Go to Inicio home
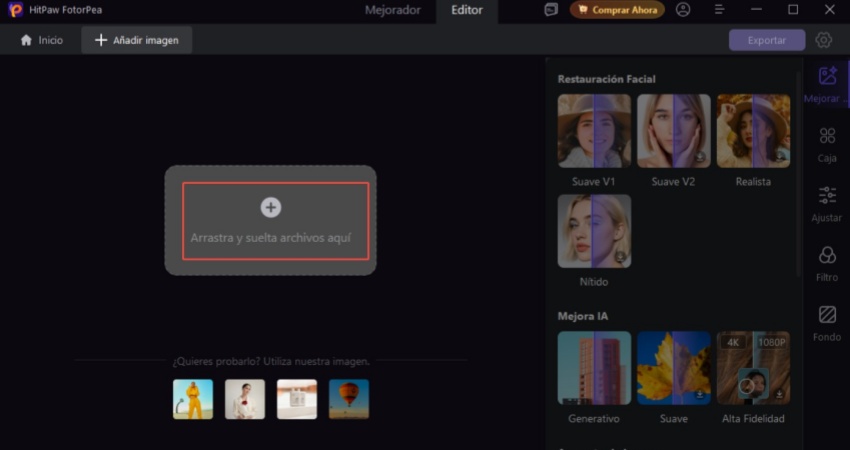This screenshot has height=450, width=850. click(41, 40)
